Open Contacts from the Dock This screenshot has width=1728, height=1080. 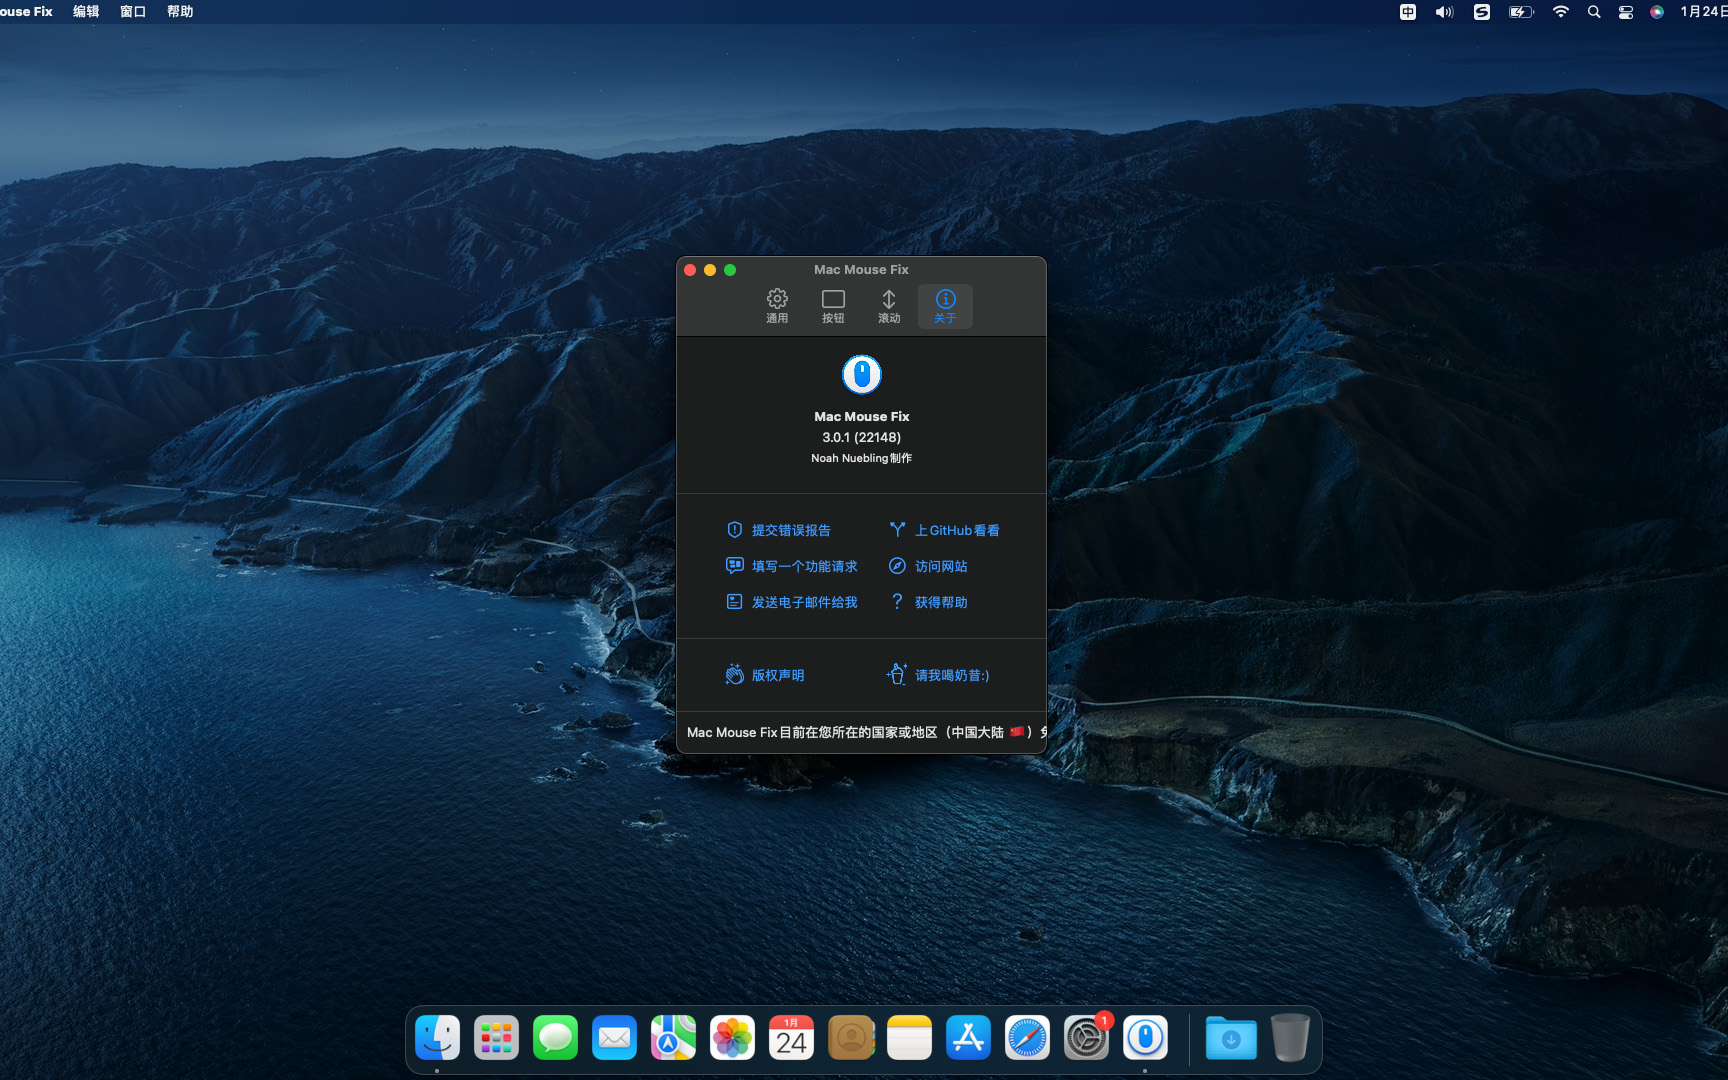point(851,1038)
